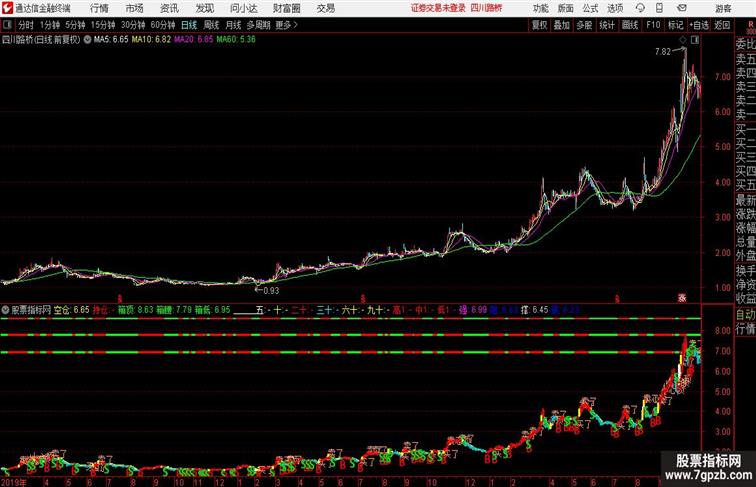756x487 pixels.
Task: Click the 7.82 high price label
Action: 662,52
